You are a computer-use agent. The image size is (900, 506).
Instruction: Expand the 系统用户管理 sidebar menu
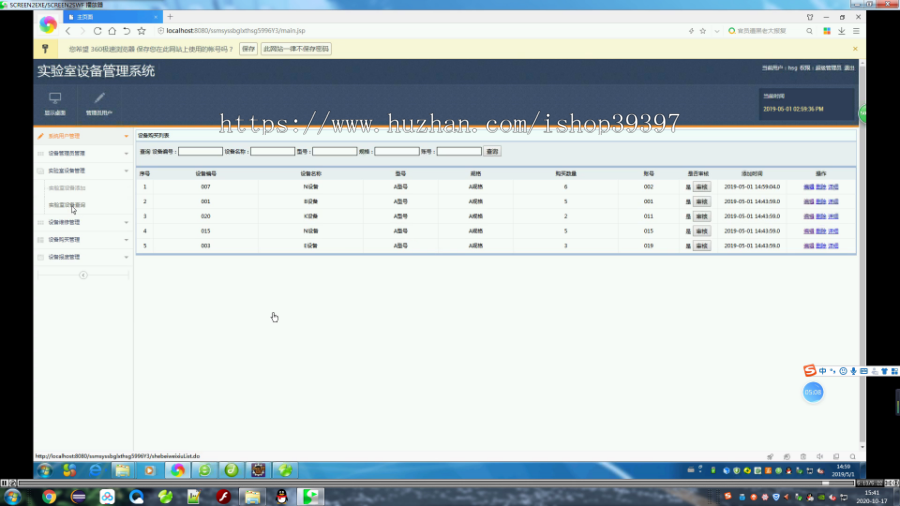pos(83,136)
